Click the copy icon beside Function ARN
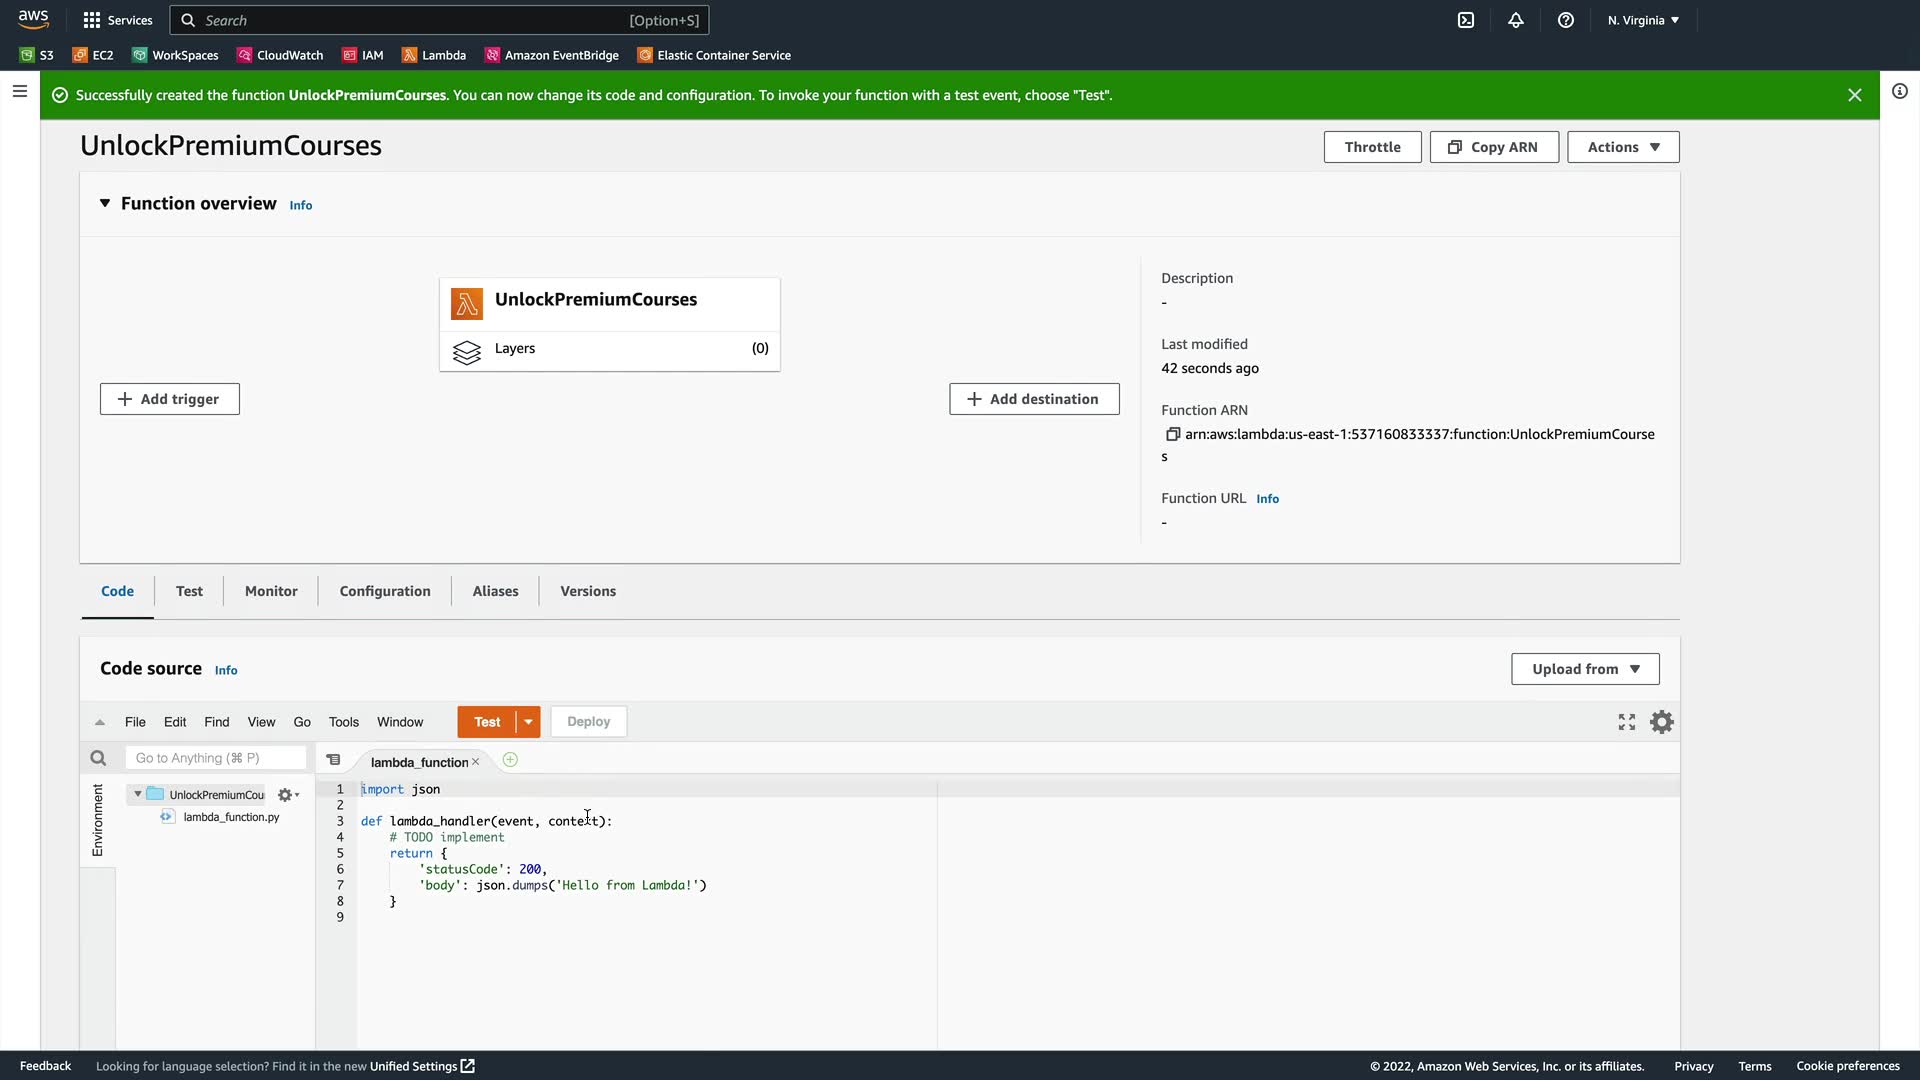The height and width of the screenshot is (1080, 1920). (x=1172, y=434)
